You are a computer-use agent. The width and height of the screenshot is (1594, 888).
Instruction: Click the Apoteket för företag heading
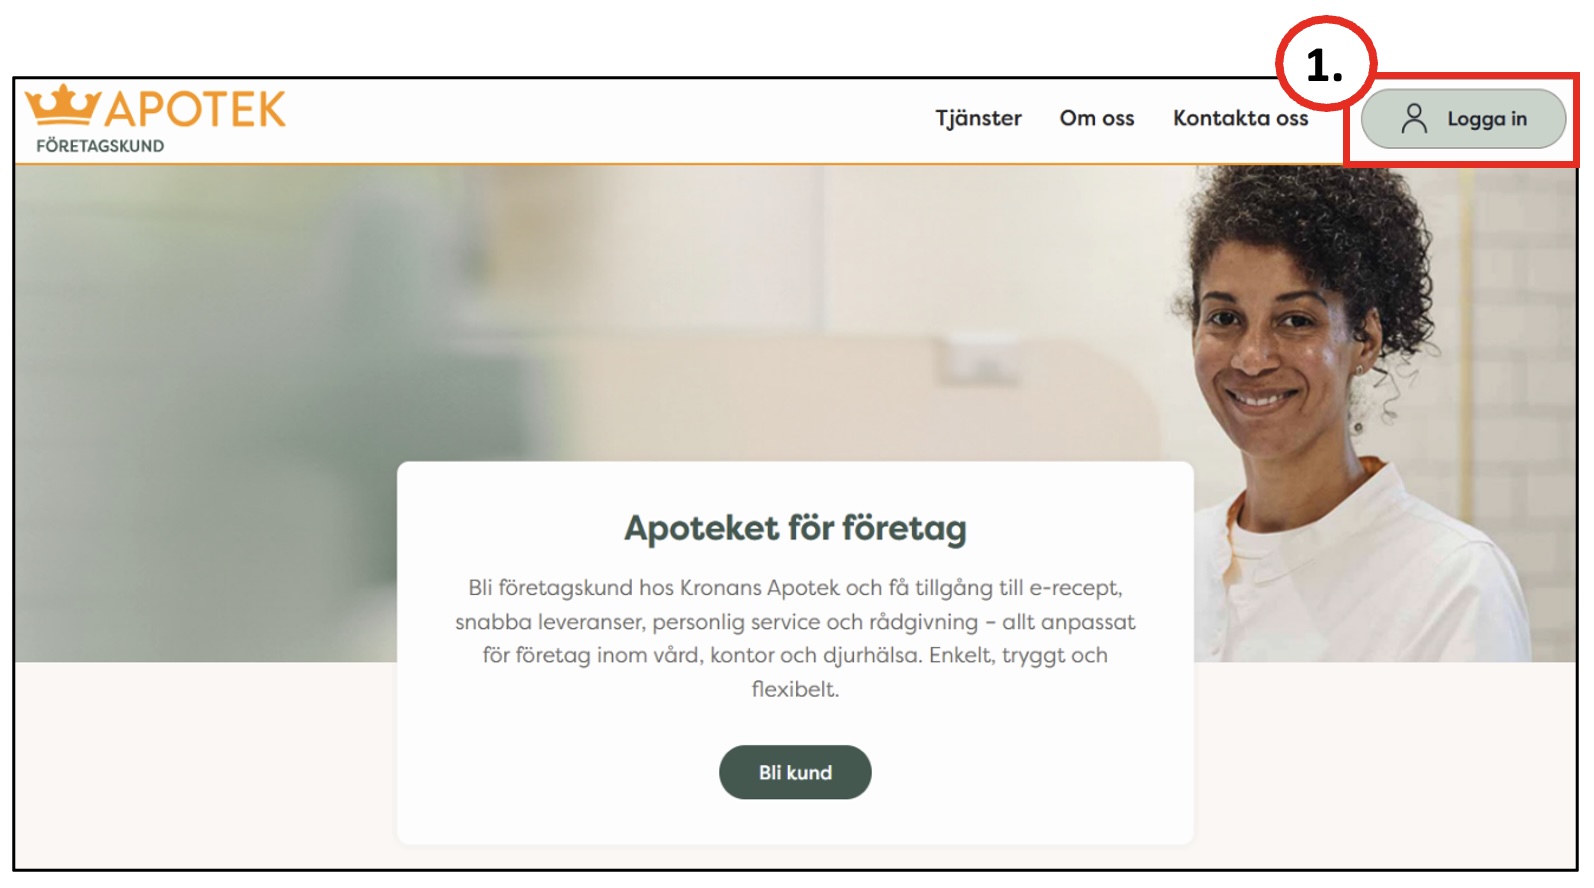[795, 528]
